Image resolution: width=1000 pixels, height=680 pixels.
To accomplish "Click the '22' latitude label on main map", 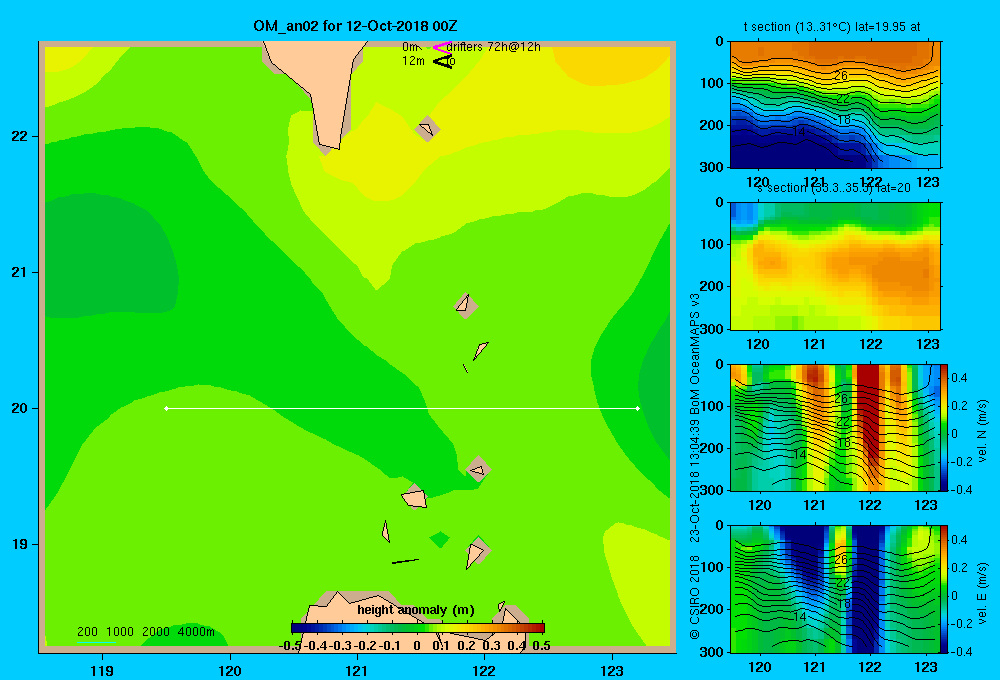I will pos(20,136).
